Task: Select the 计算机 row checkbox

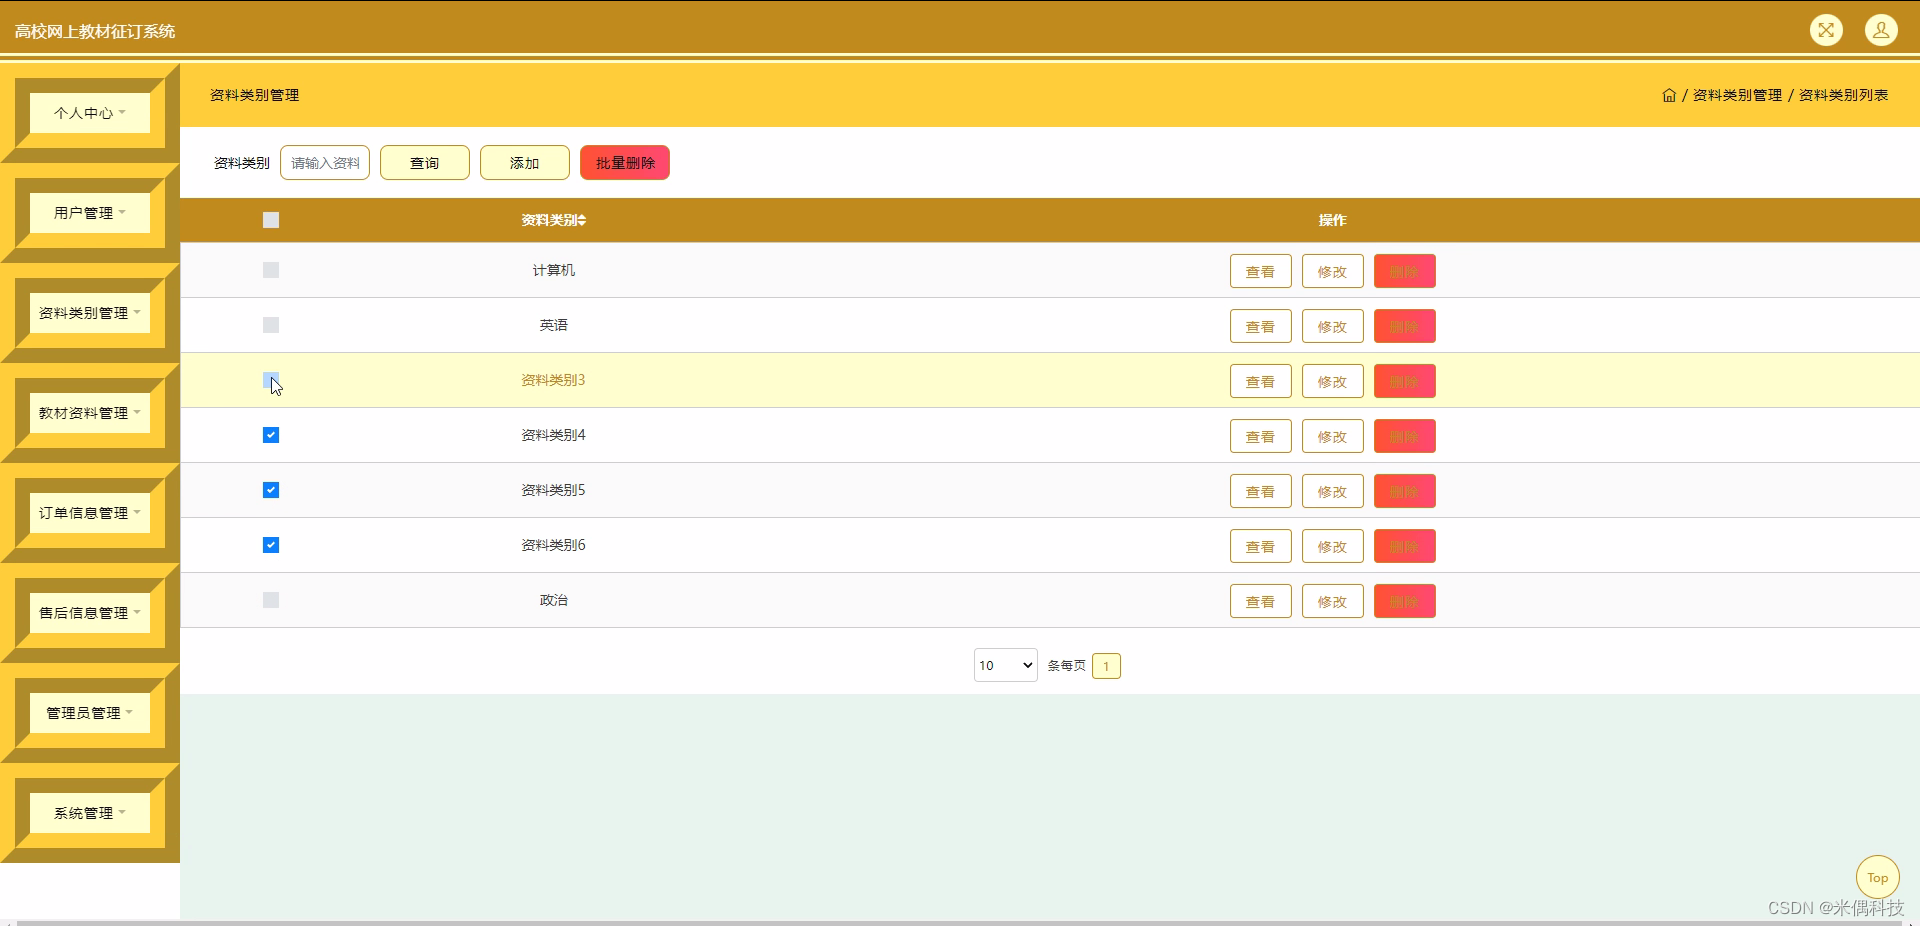Action: pos(270,270)
